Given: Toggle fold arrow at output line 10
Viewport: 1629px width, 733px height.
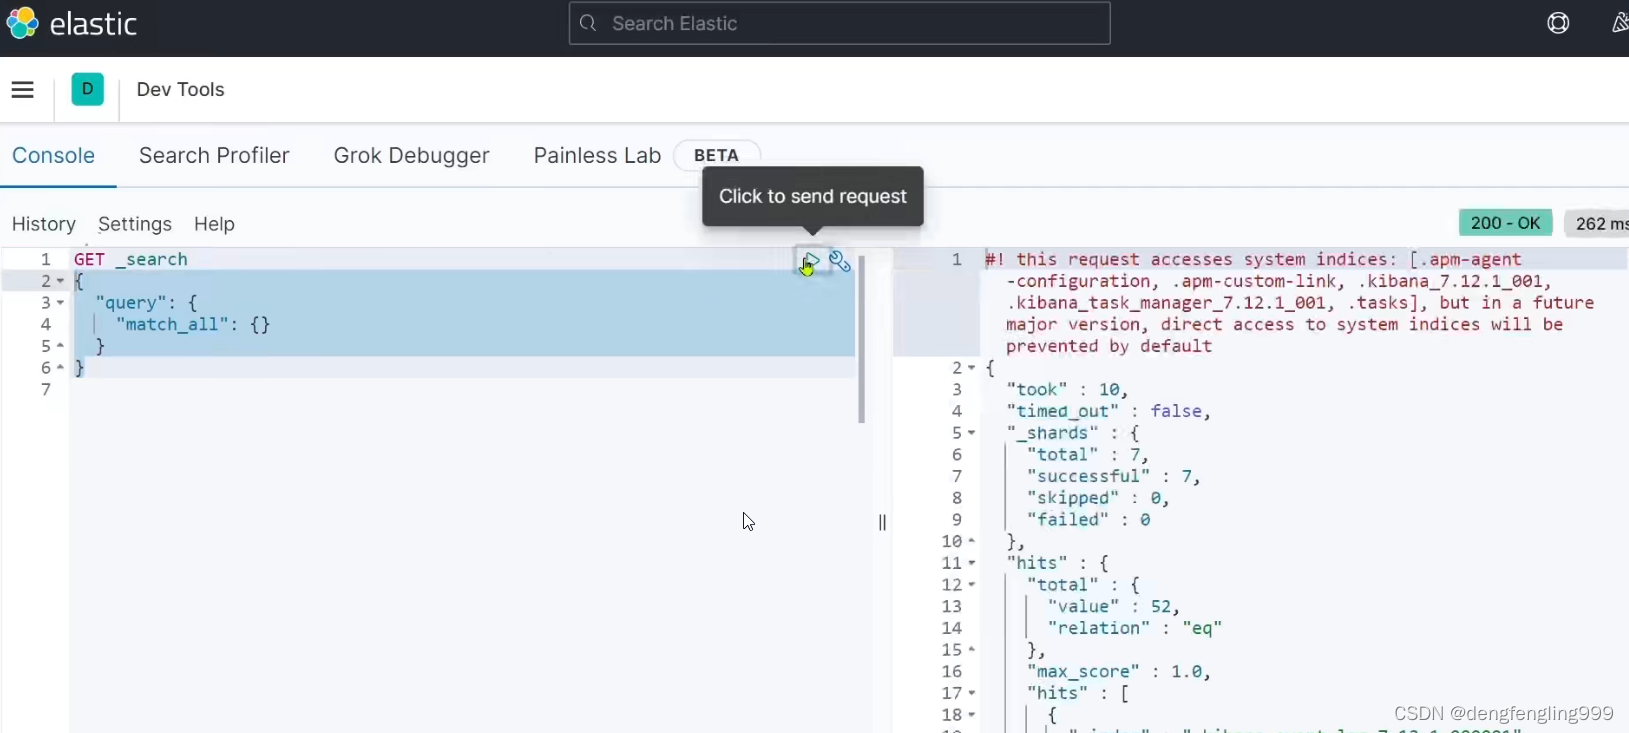Looking at the screenshot, I should coord(971,541).
